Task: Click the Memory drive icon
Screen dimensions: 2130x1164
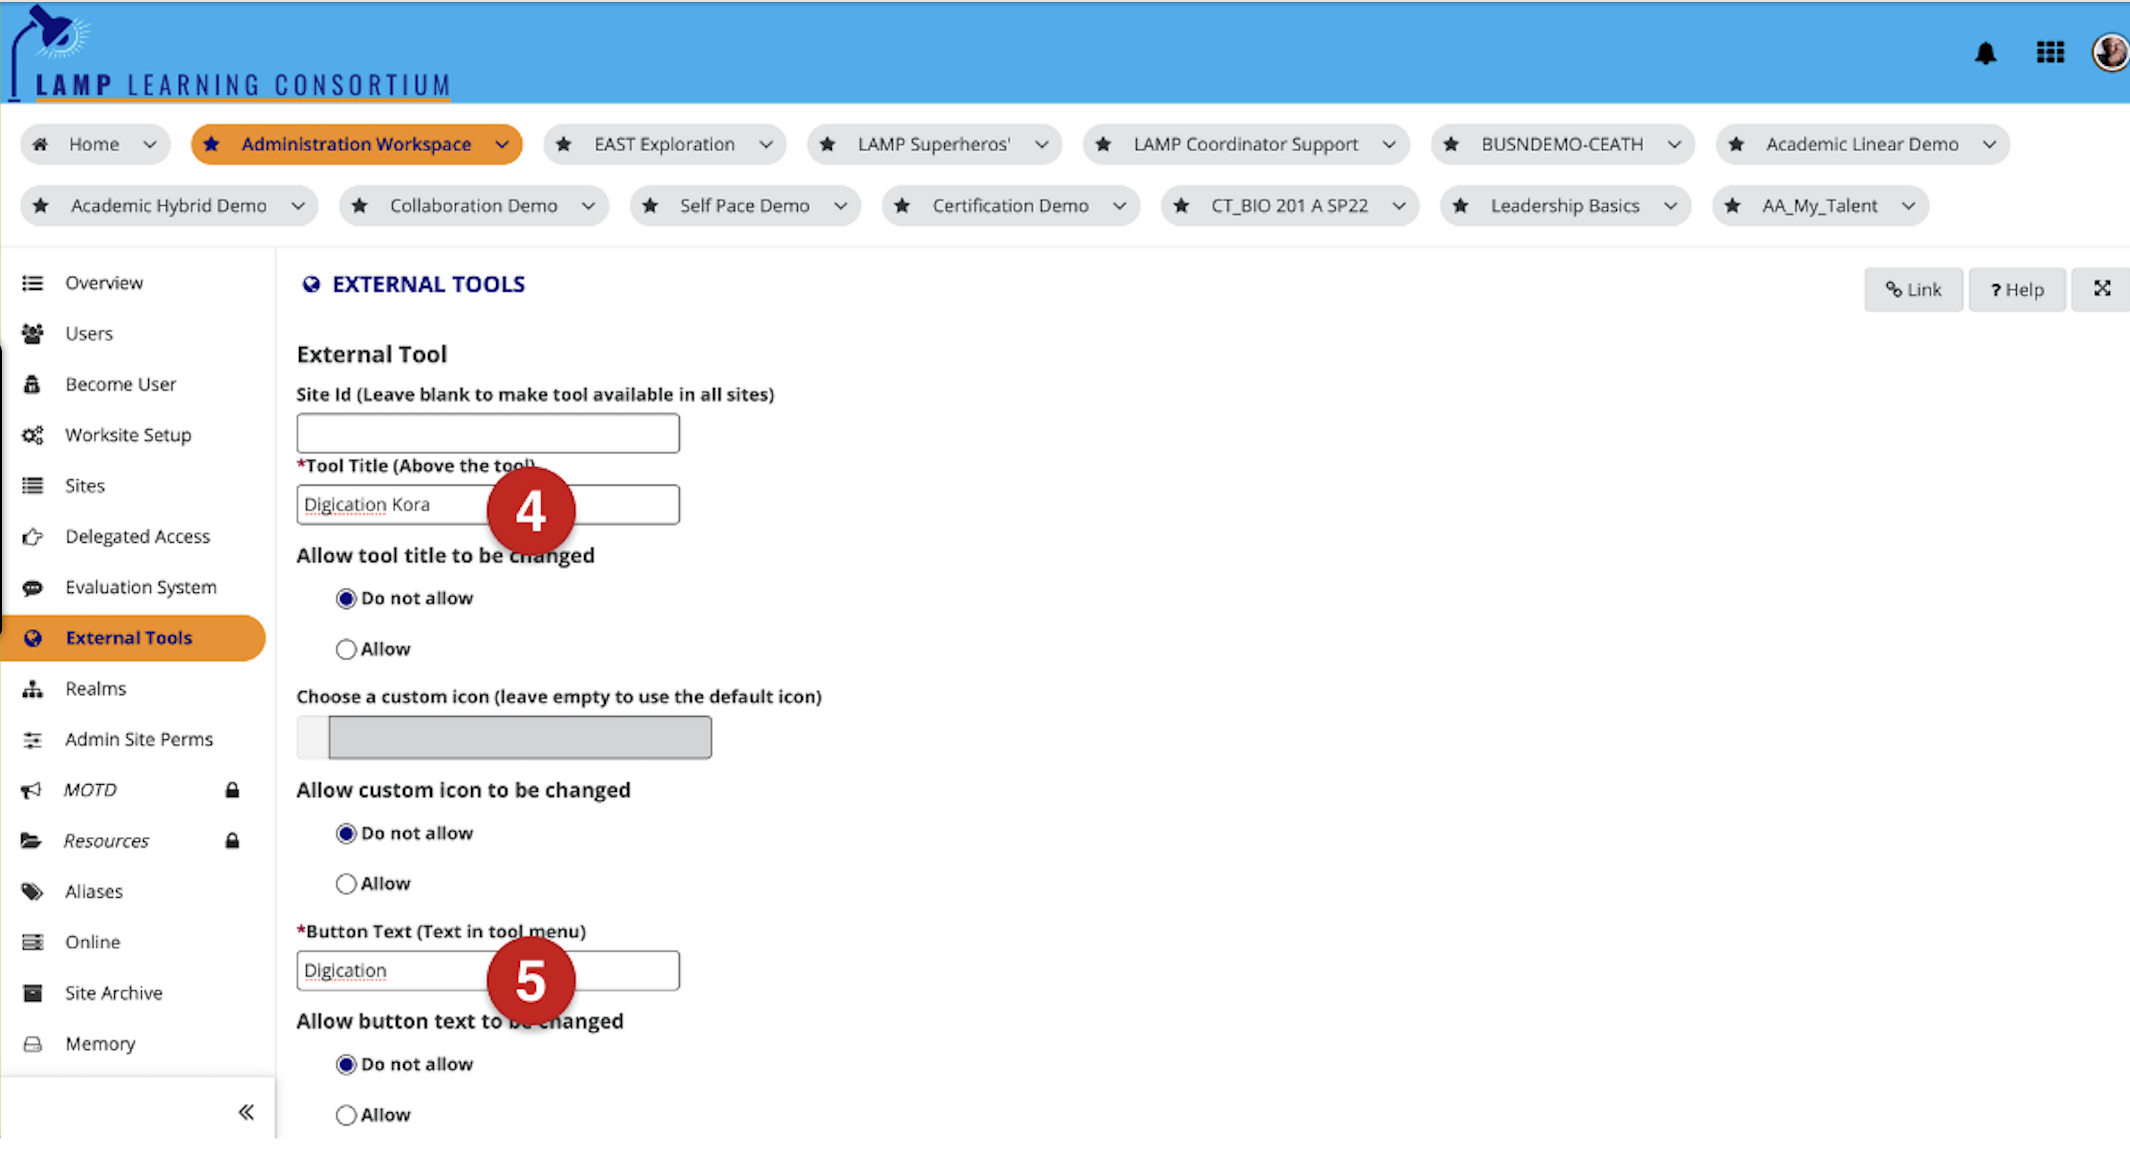Action: point(33,1044)
